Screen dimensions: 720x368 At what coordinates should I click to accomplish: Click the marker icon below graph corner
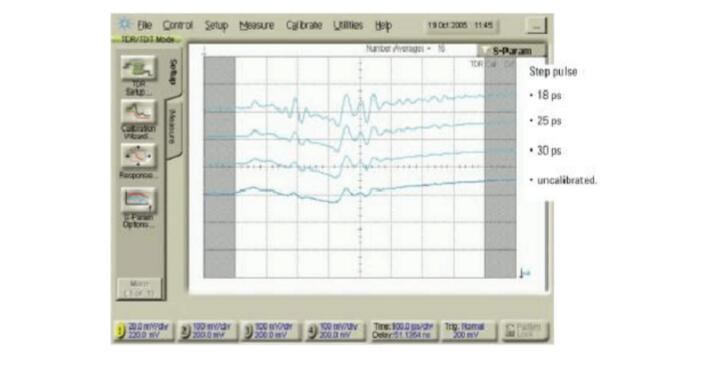524,273
